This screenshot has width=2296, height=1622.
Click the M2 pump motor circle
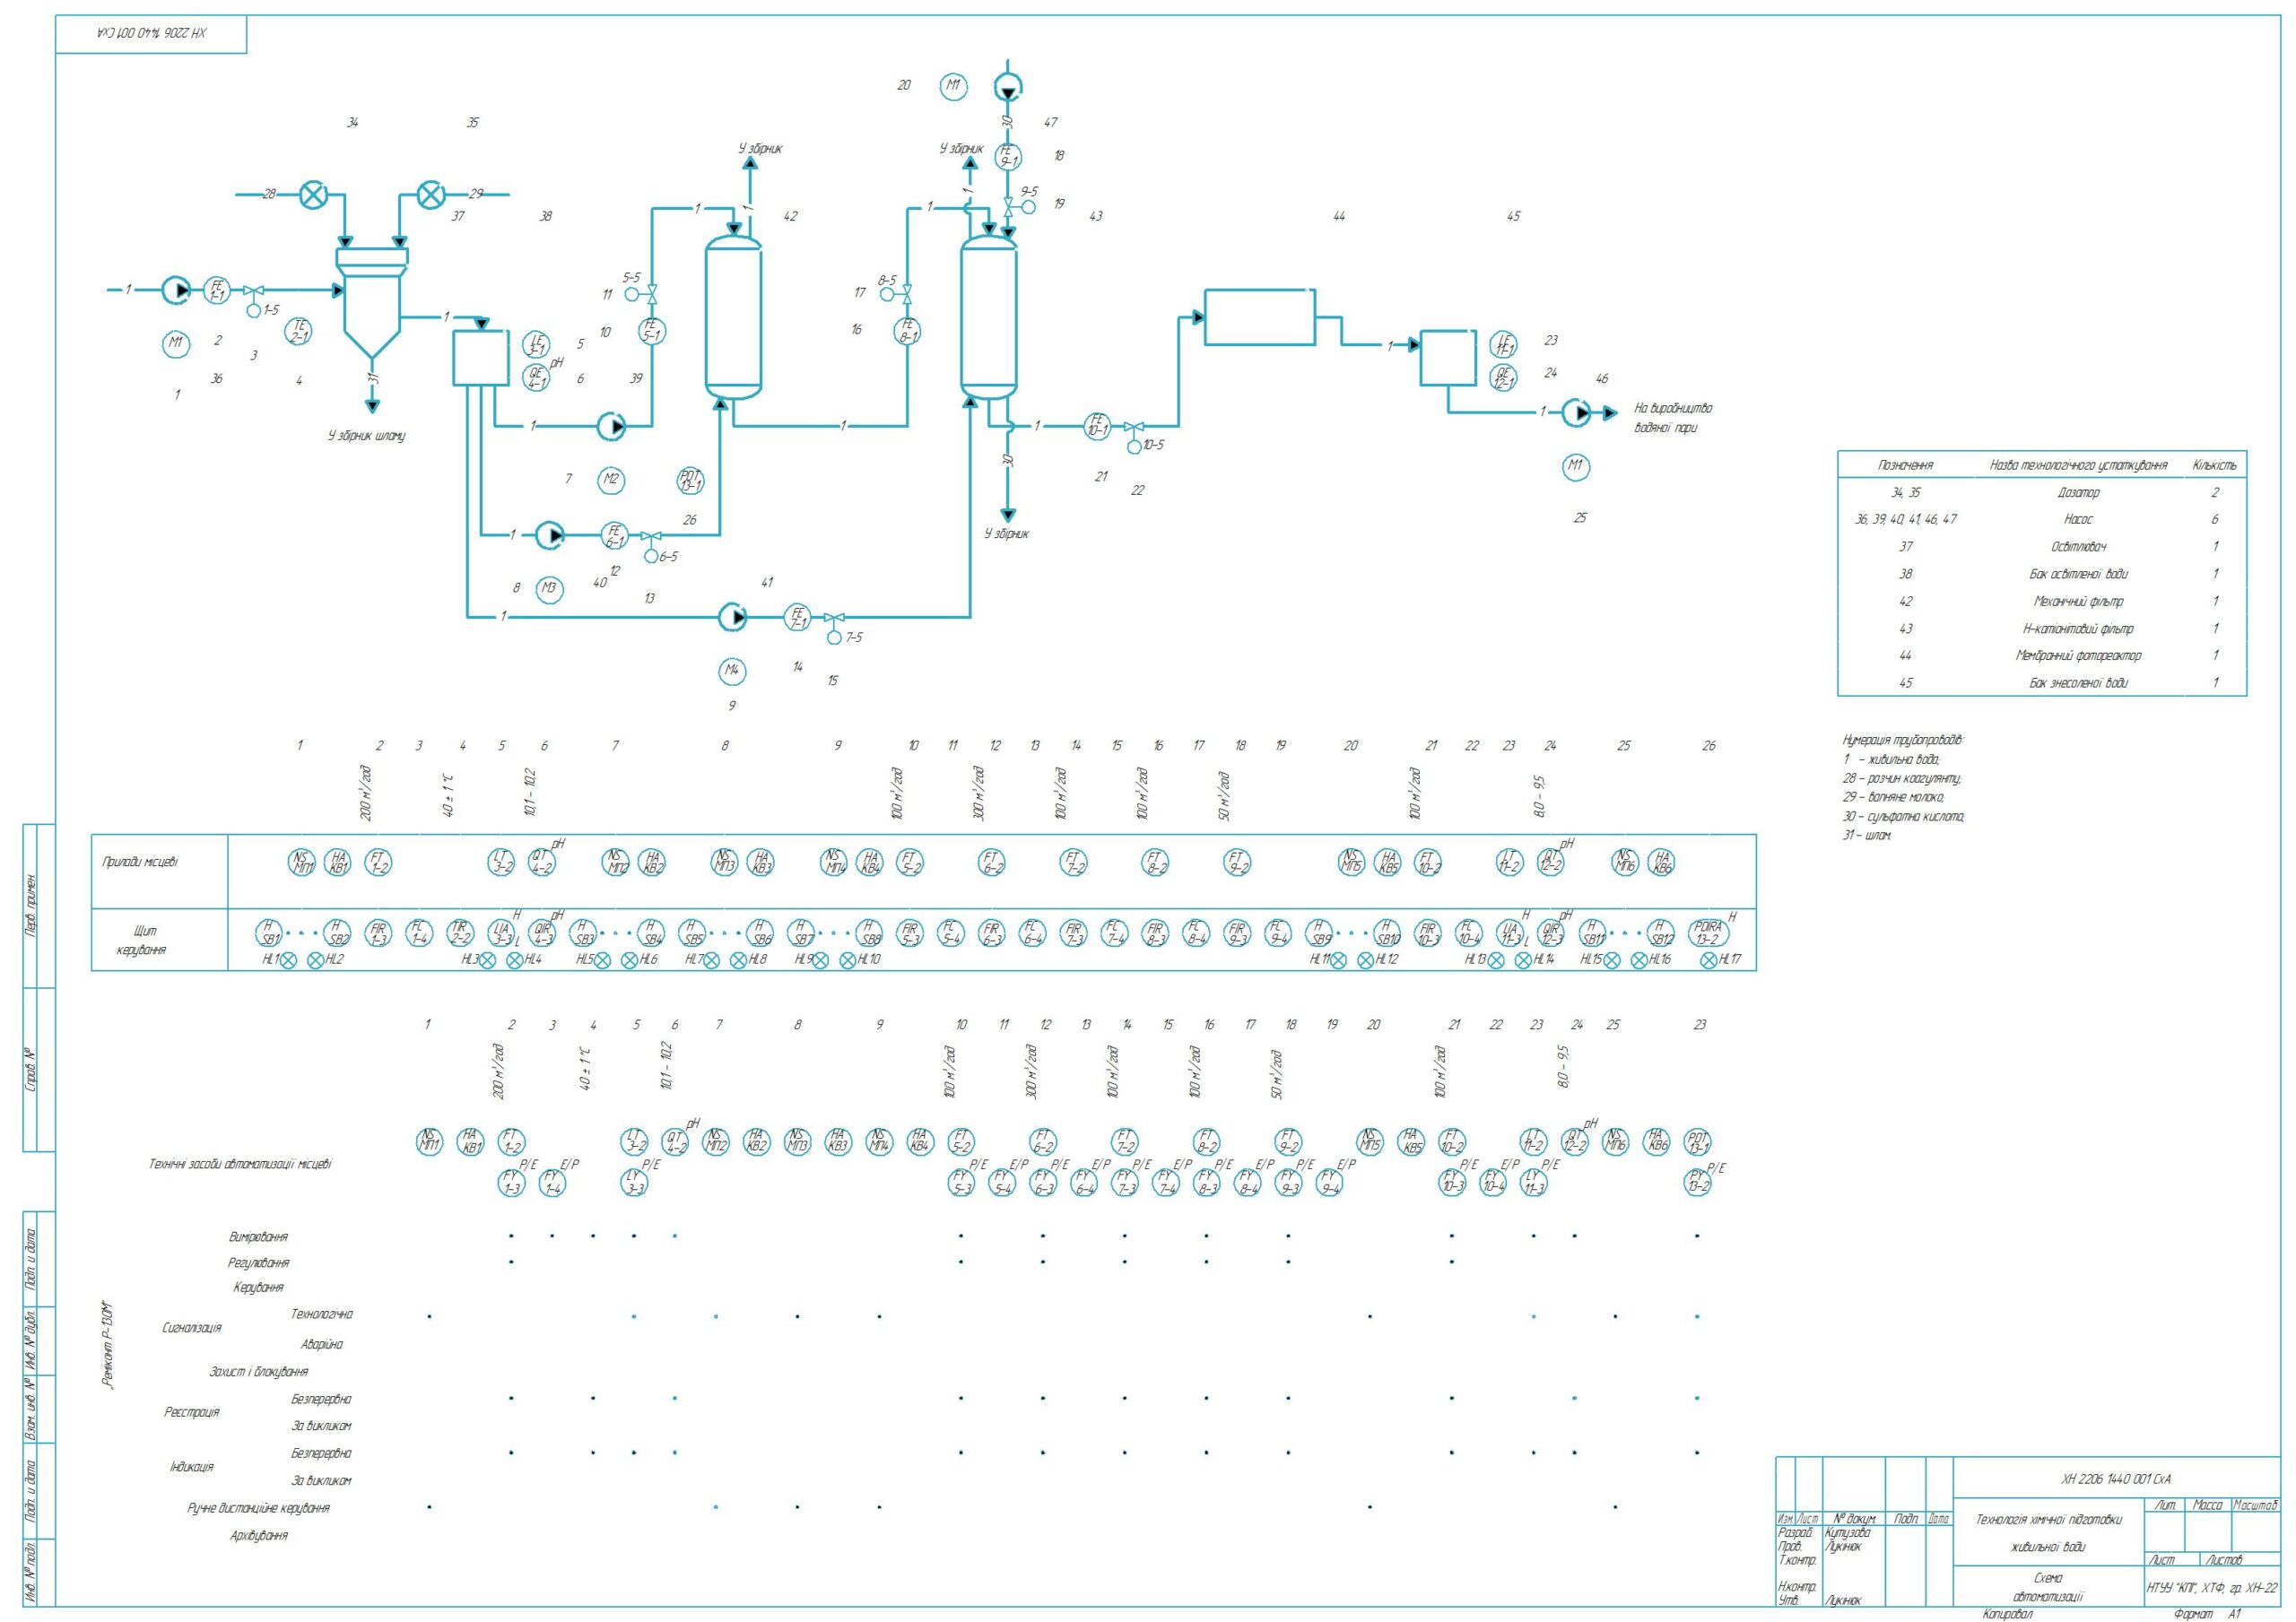coord(611,480)
